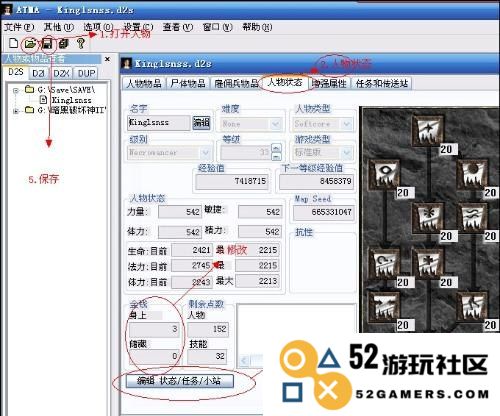Click the 力量 strength value field
Image resolution: width=500 pixels, height=416 pixels.
coord(180,212)
